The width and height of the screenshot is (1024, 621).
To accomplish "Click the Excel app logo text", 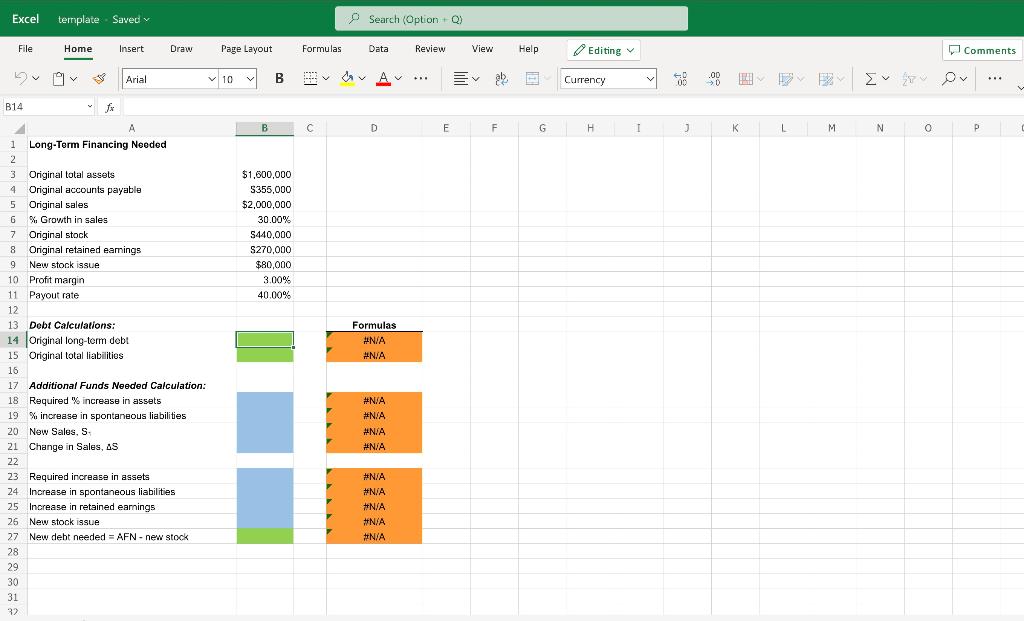I will click(x=25, y=19).
